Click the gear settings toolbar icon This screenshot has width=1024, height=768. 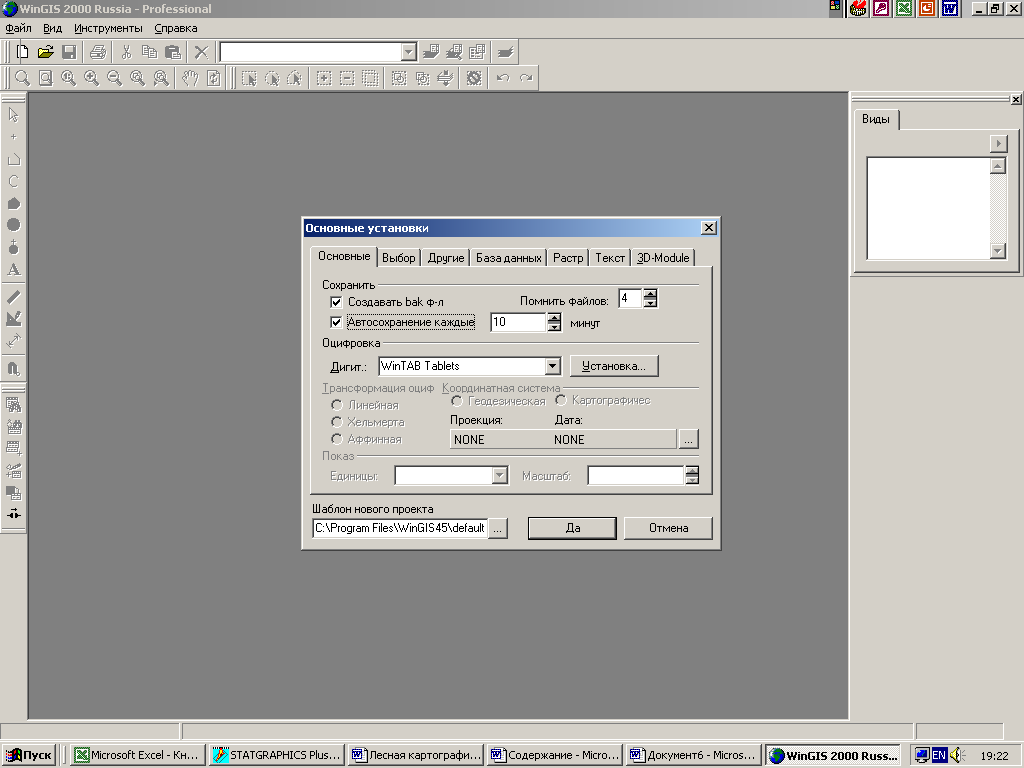[474, 78]
